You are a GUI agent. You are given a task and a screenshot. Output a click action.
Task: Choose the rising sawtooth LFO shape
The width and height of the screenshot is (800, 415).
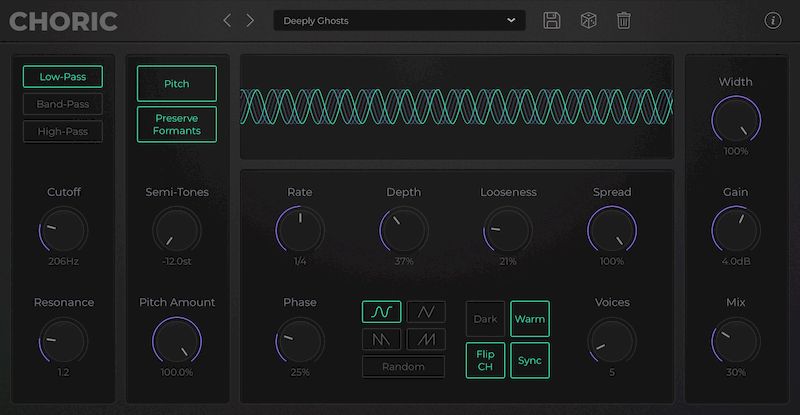click(427, 340)
